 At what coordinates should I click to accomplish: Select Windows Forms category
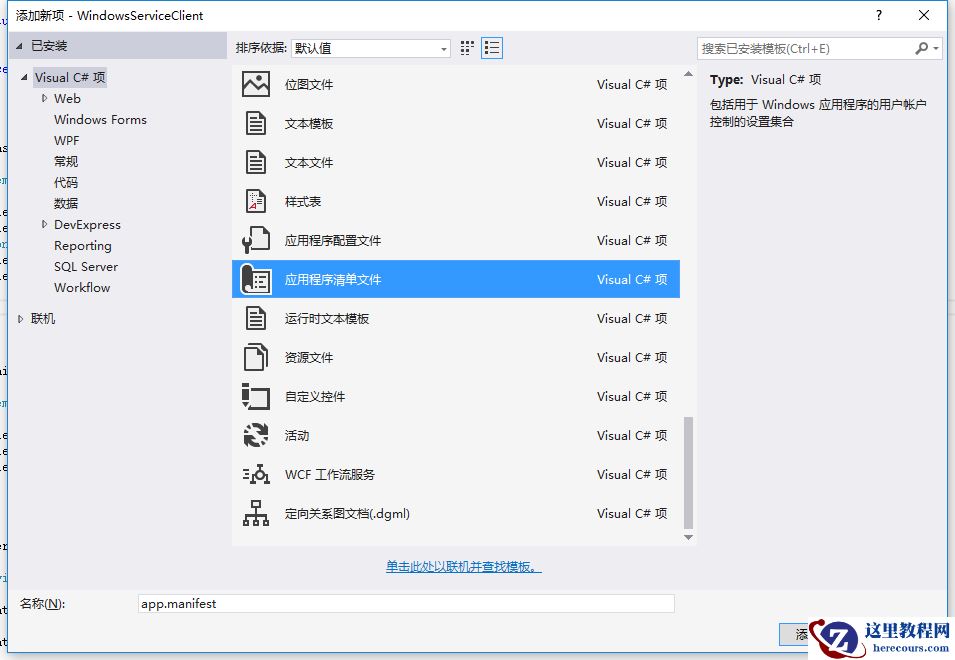pos(100,119)
